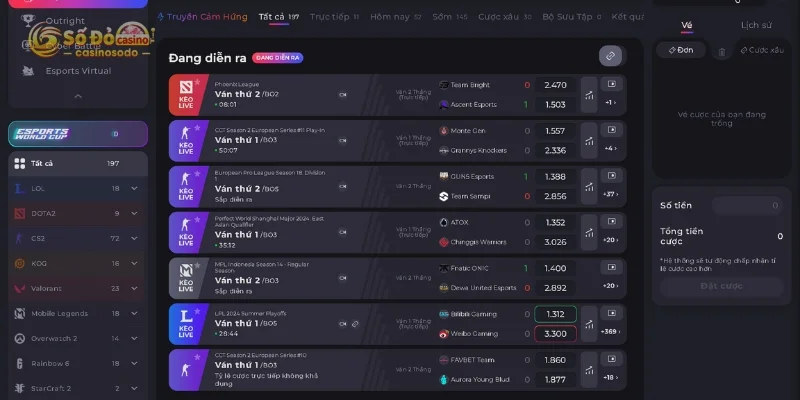
Task: Expand +369 more markets for LPL match
Action: point(611,332)
